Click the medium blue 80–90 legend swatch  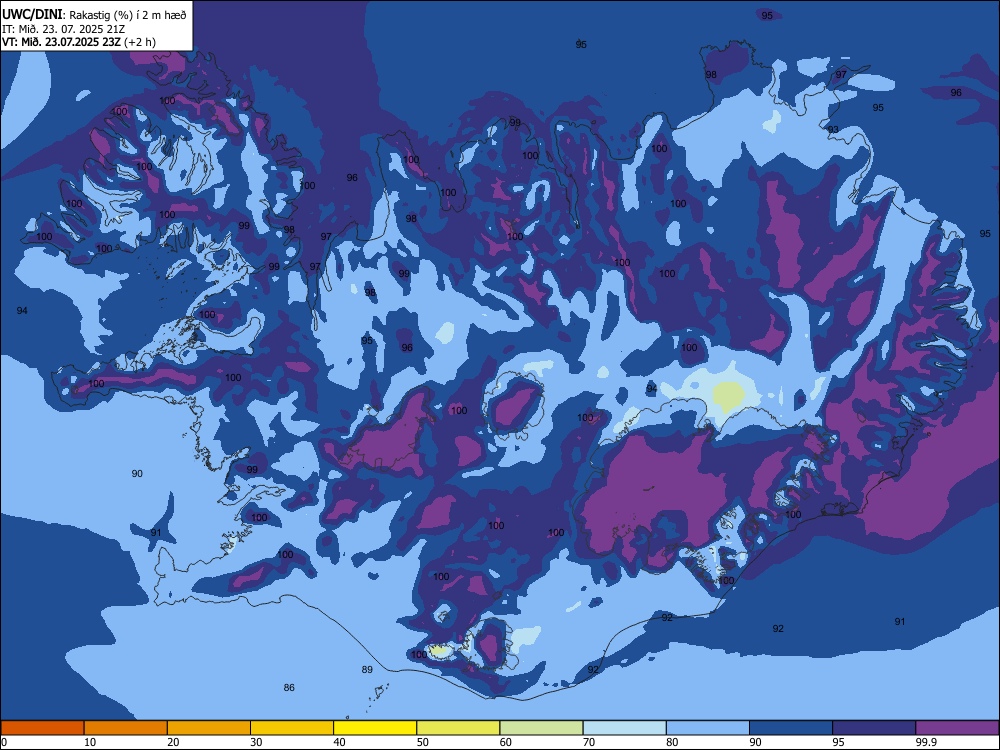tap(708, 728)
